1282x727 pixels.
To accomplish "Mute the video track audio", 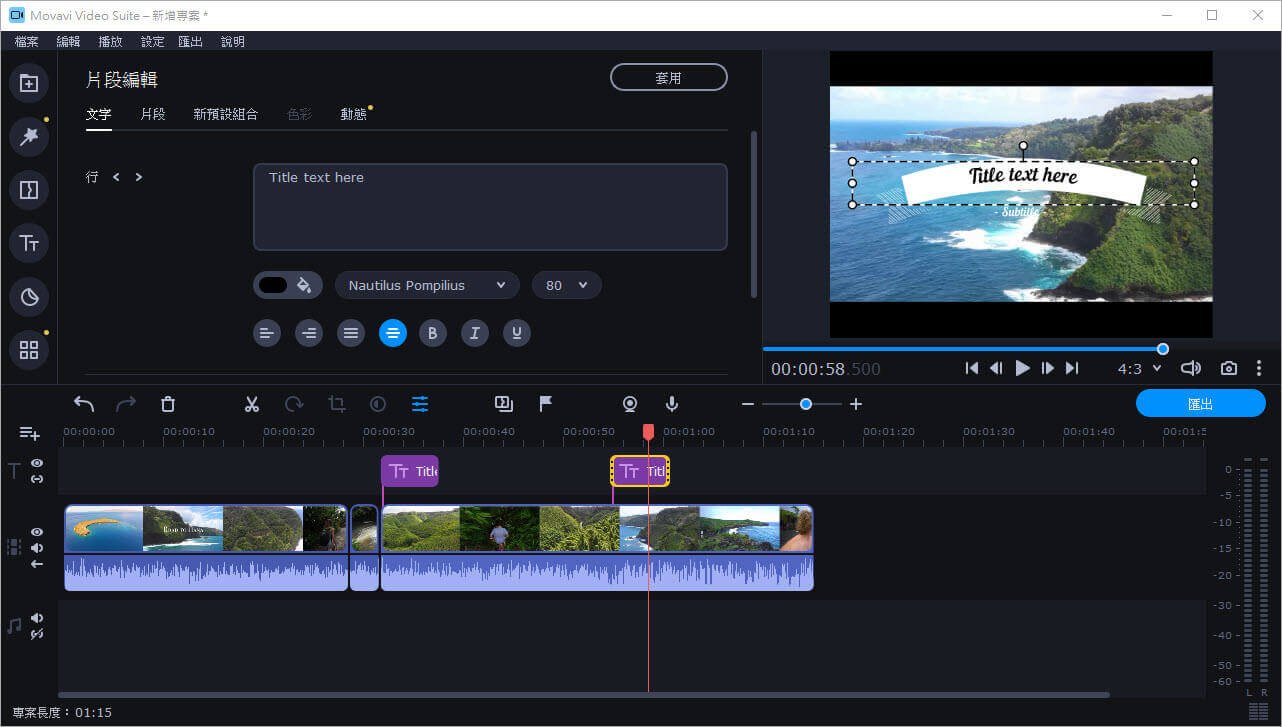I will (37, 548).
